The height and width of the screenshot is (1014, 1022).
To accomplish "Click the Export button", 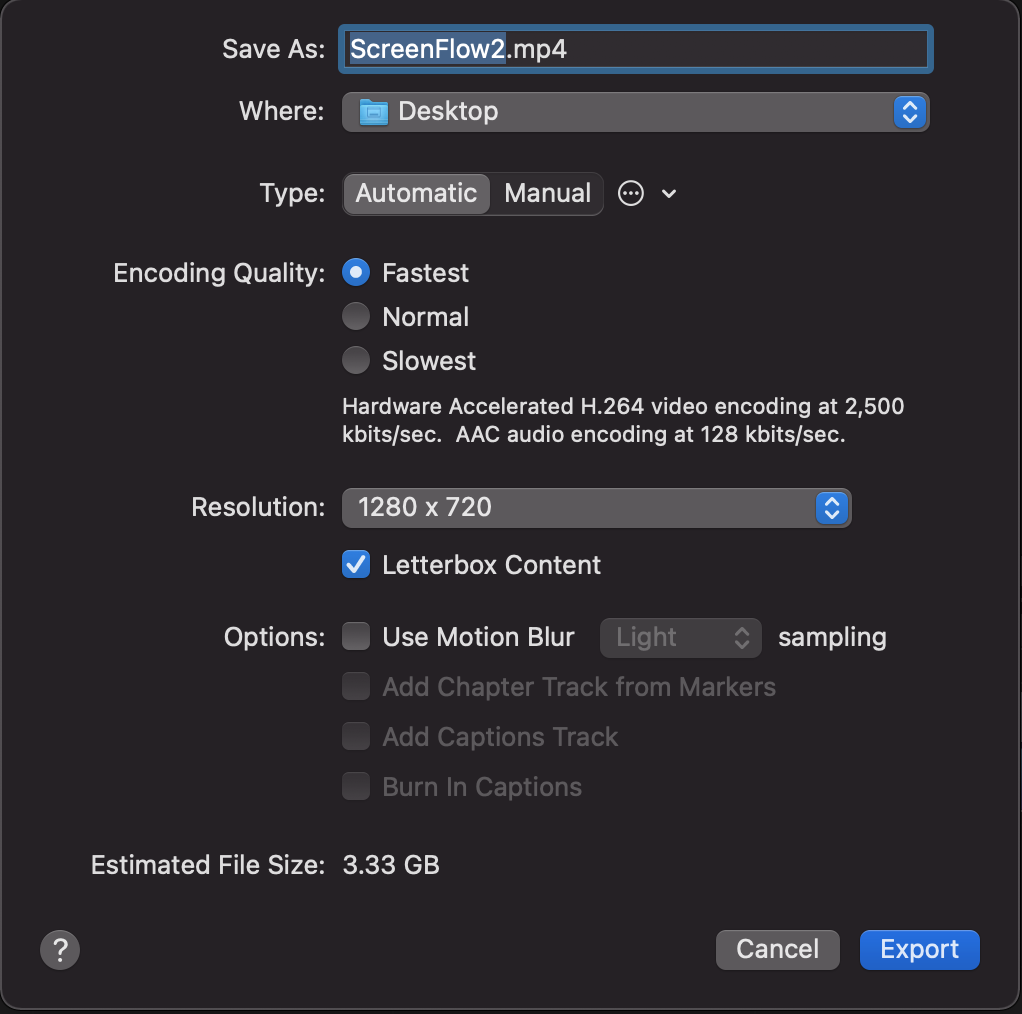I will pyautogui.click(x=919, y=949).
